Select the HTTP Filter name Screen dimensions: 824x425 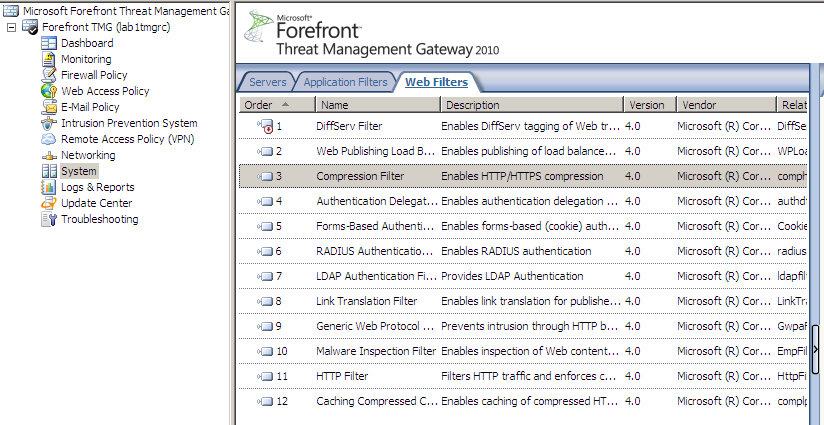[x=342, y=376]
